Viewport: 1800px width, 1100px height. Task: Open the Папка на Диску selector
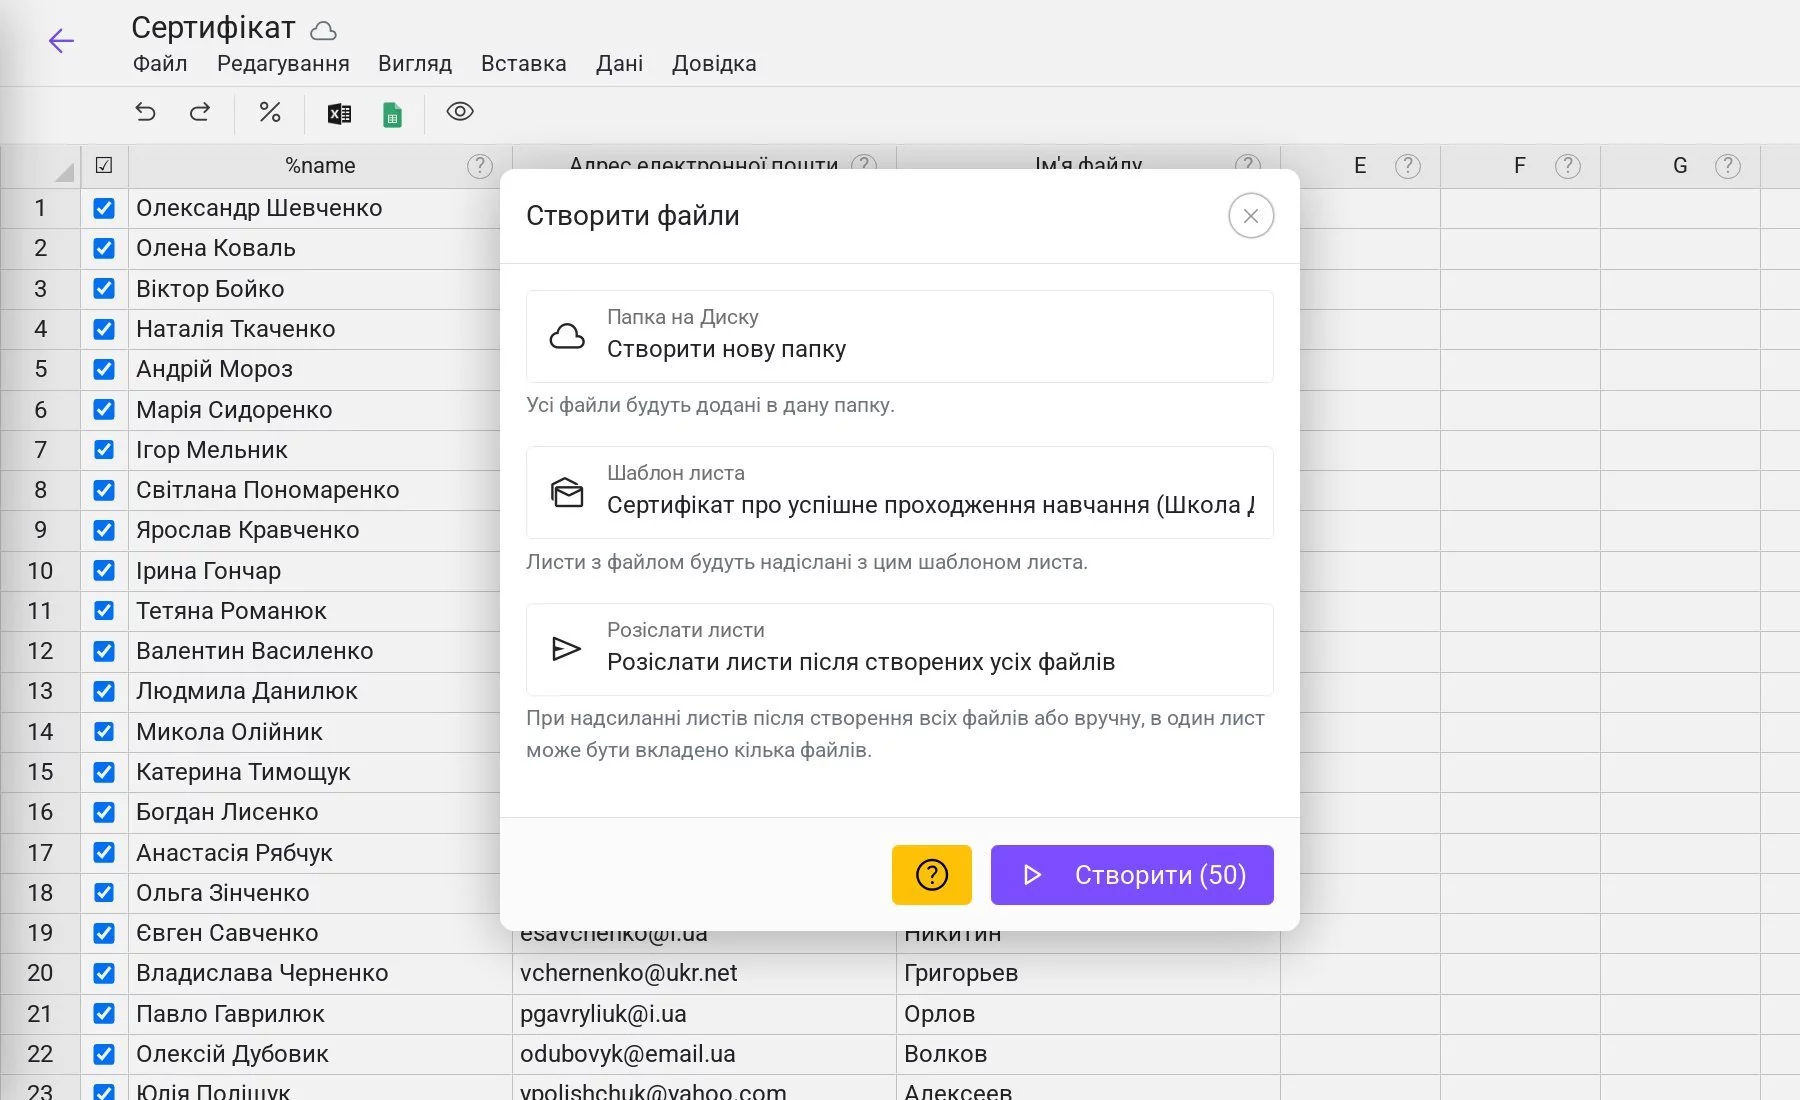coord(900,336)
